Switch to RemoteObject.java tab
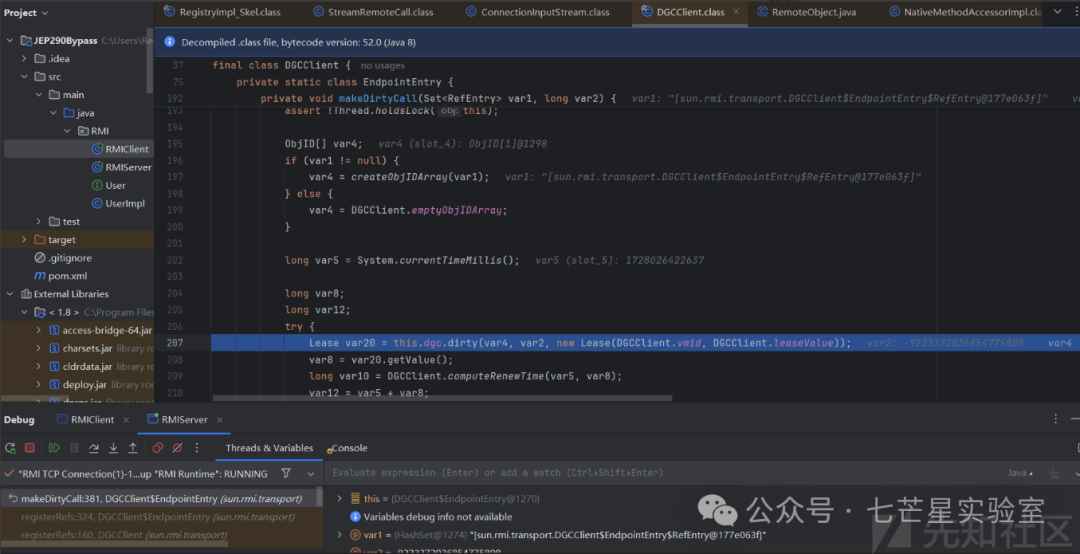 pyautogui.click(x=807, y=12)
